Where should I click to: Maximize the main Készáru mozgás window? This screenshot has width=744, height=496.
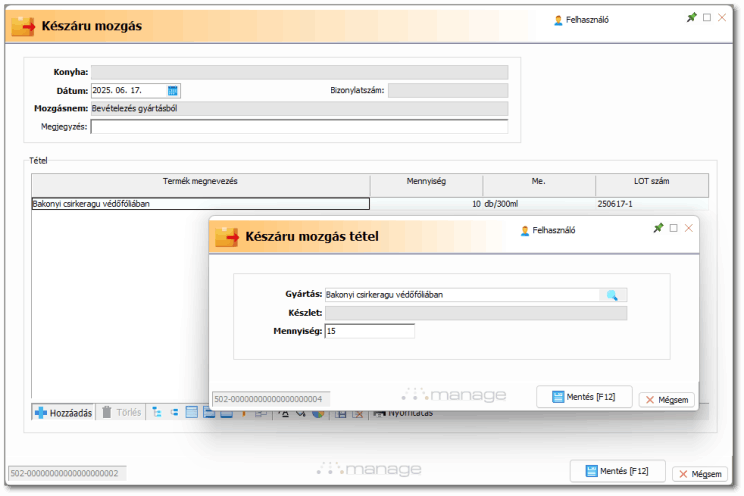click(707, 18)
